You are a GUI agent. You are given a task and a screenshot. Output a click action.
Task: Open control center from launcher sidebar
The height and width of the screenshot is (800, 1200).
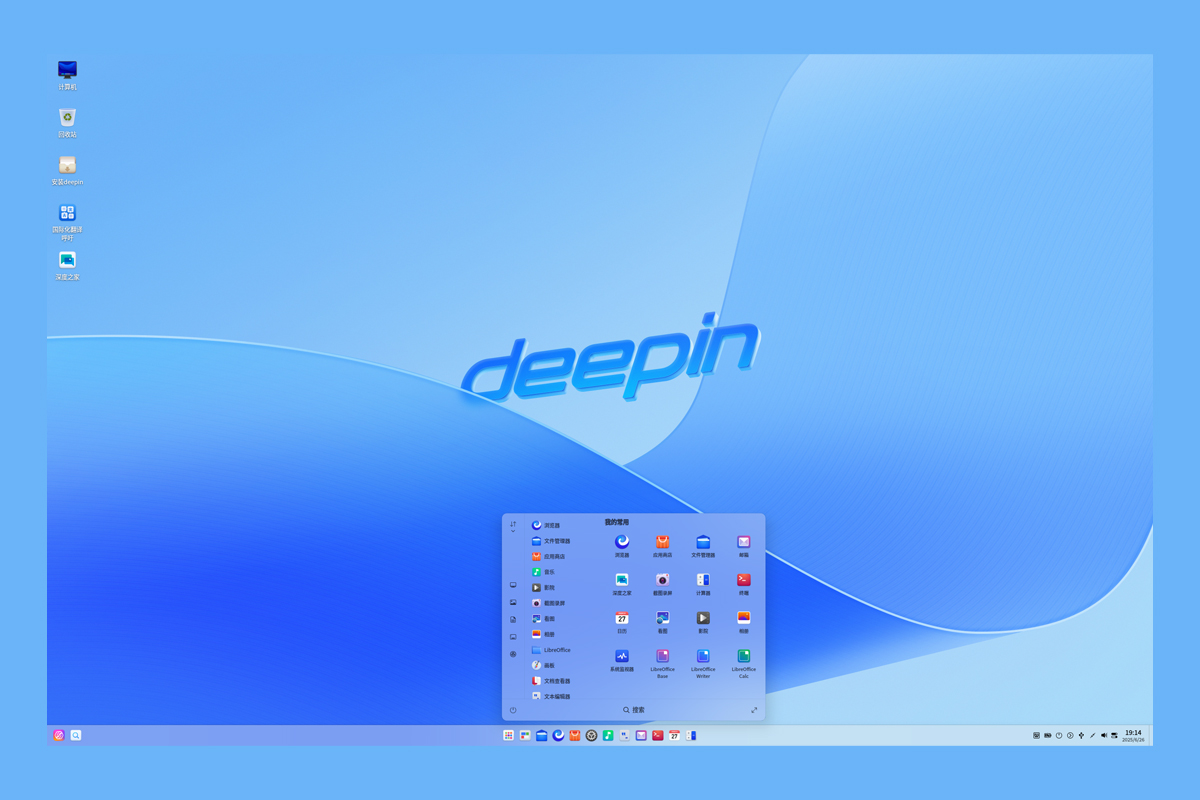pos(513,654)
